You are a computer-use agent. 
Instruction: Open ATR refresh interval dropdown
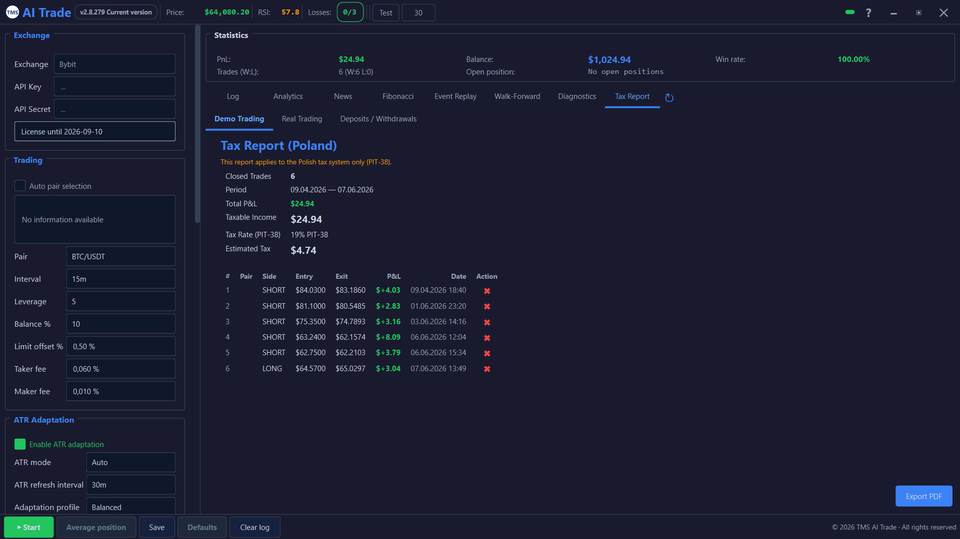click(131, 484)
